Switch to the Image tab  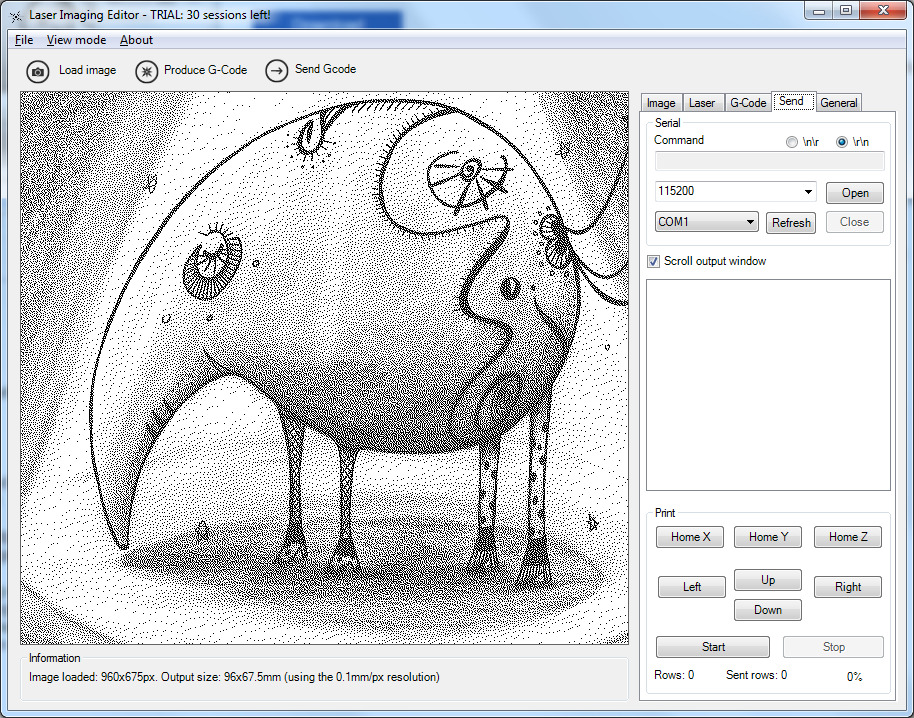661,103
